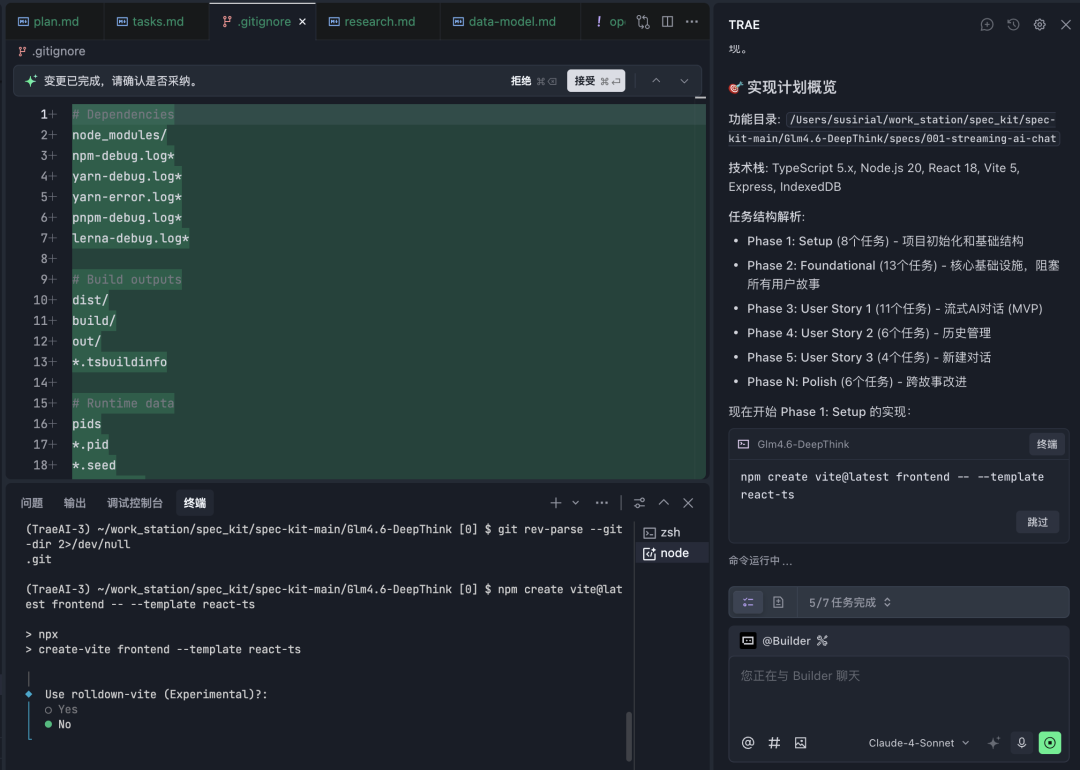Insert a mention with the @ icon
Screen dimensions: 1080x770
click(x=748, y=742)
